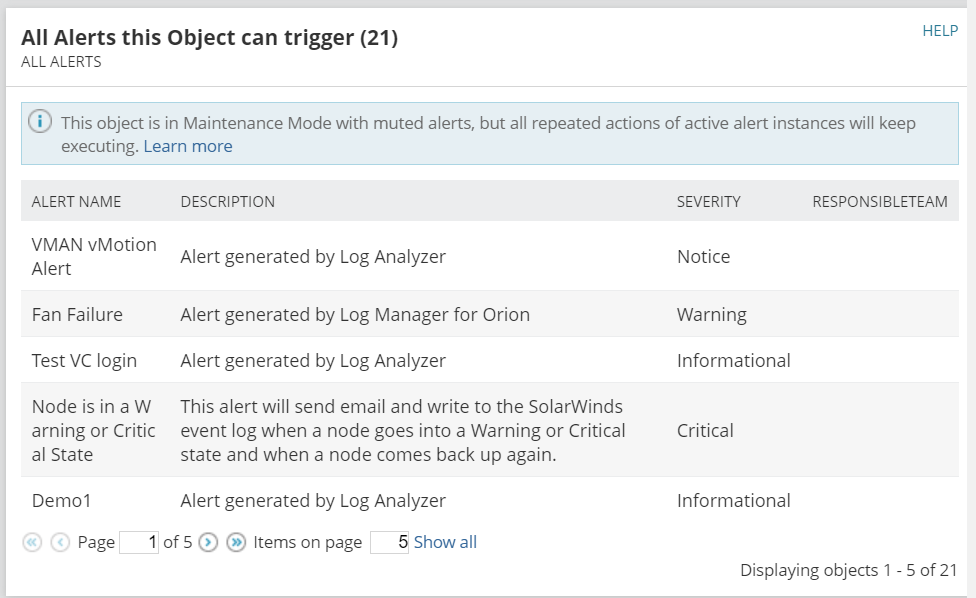This screenshot has width=976, height=598.
Task: Go to next page of alerts
Action: (208, 542)
